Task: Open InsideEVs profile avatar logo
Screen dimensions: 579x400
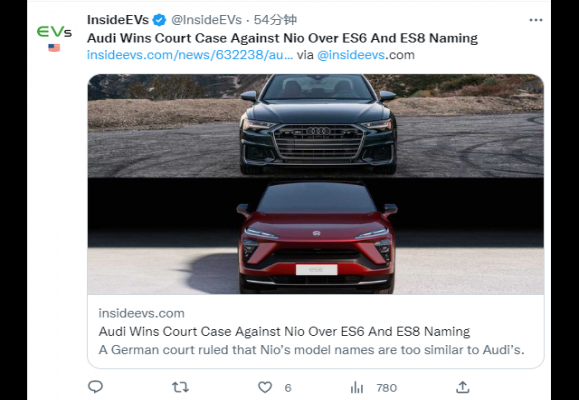Action: coord(54,32)
